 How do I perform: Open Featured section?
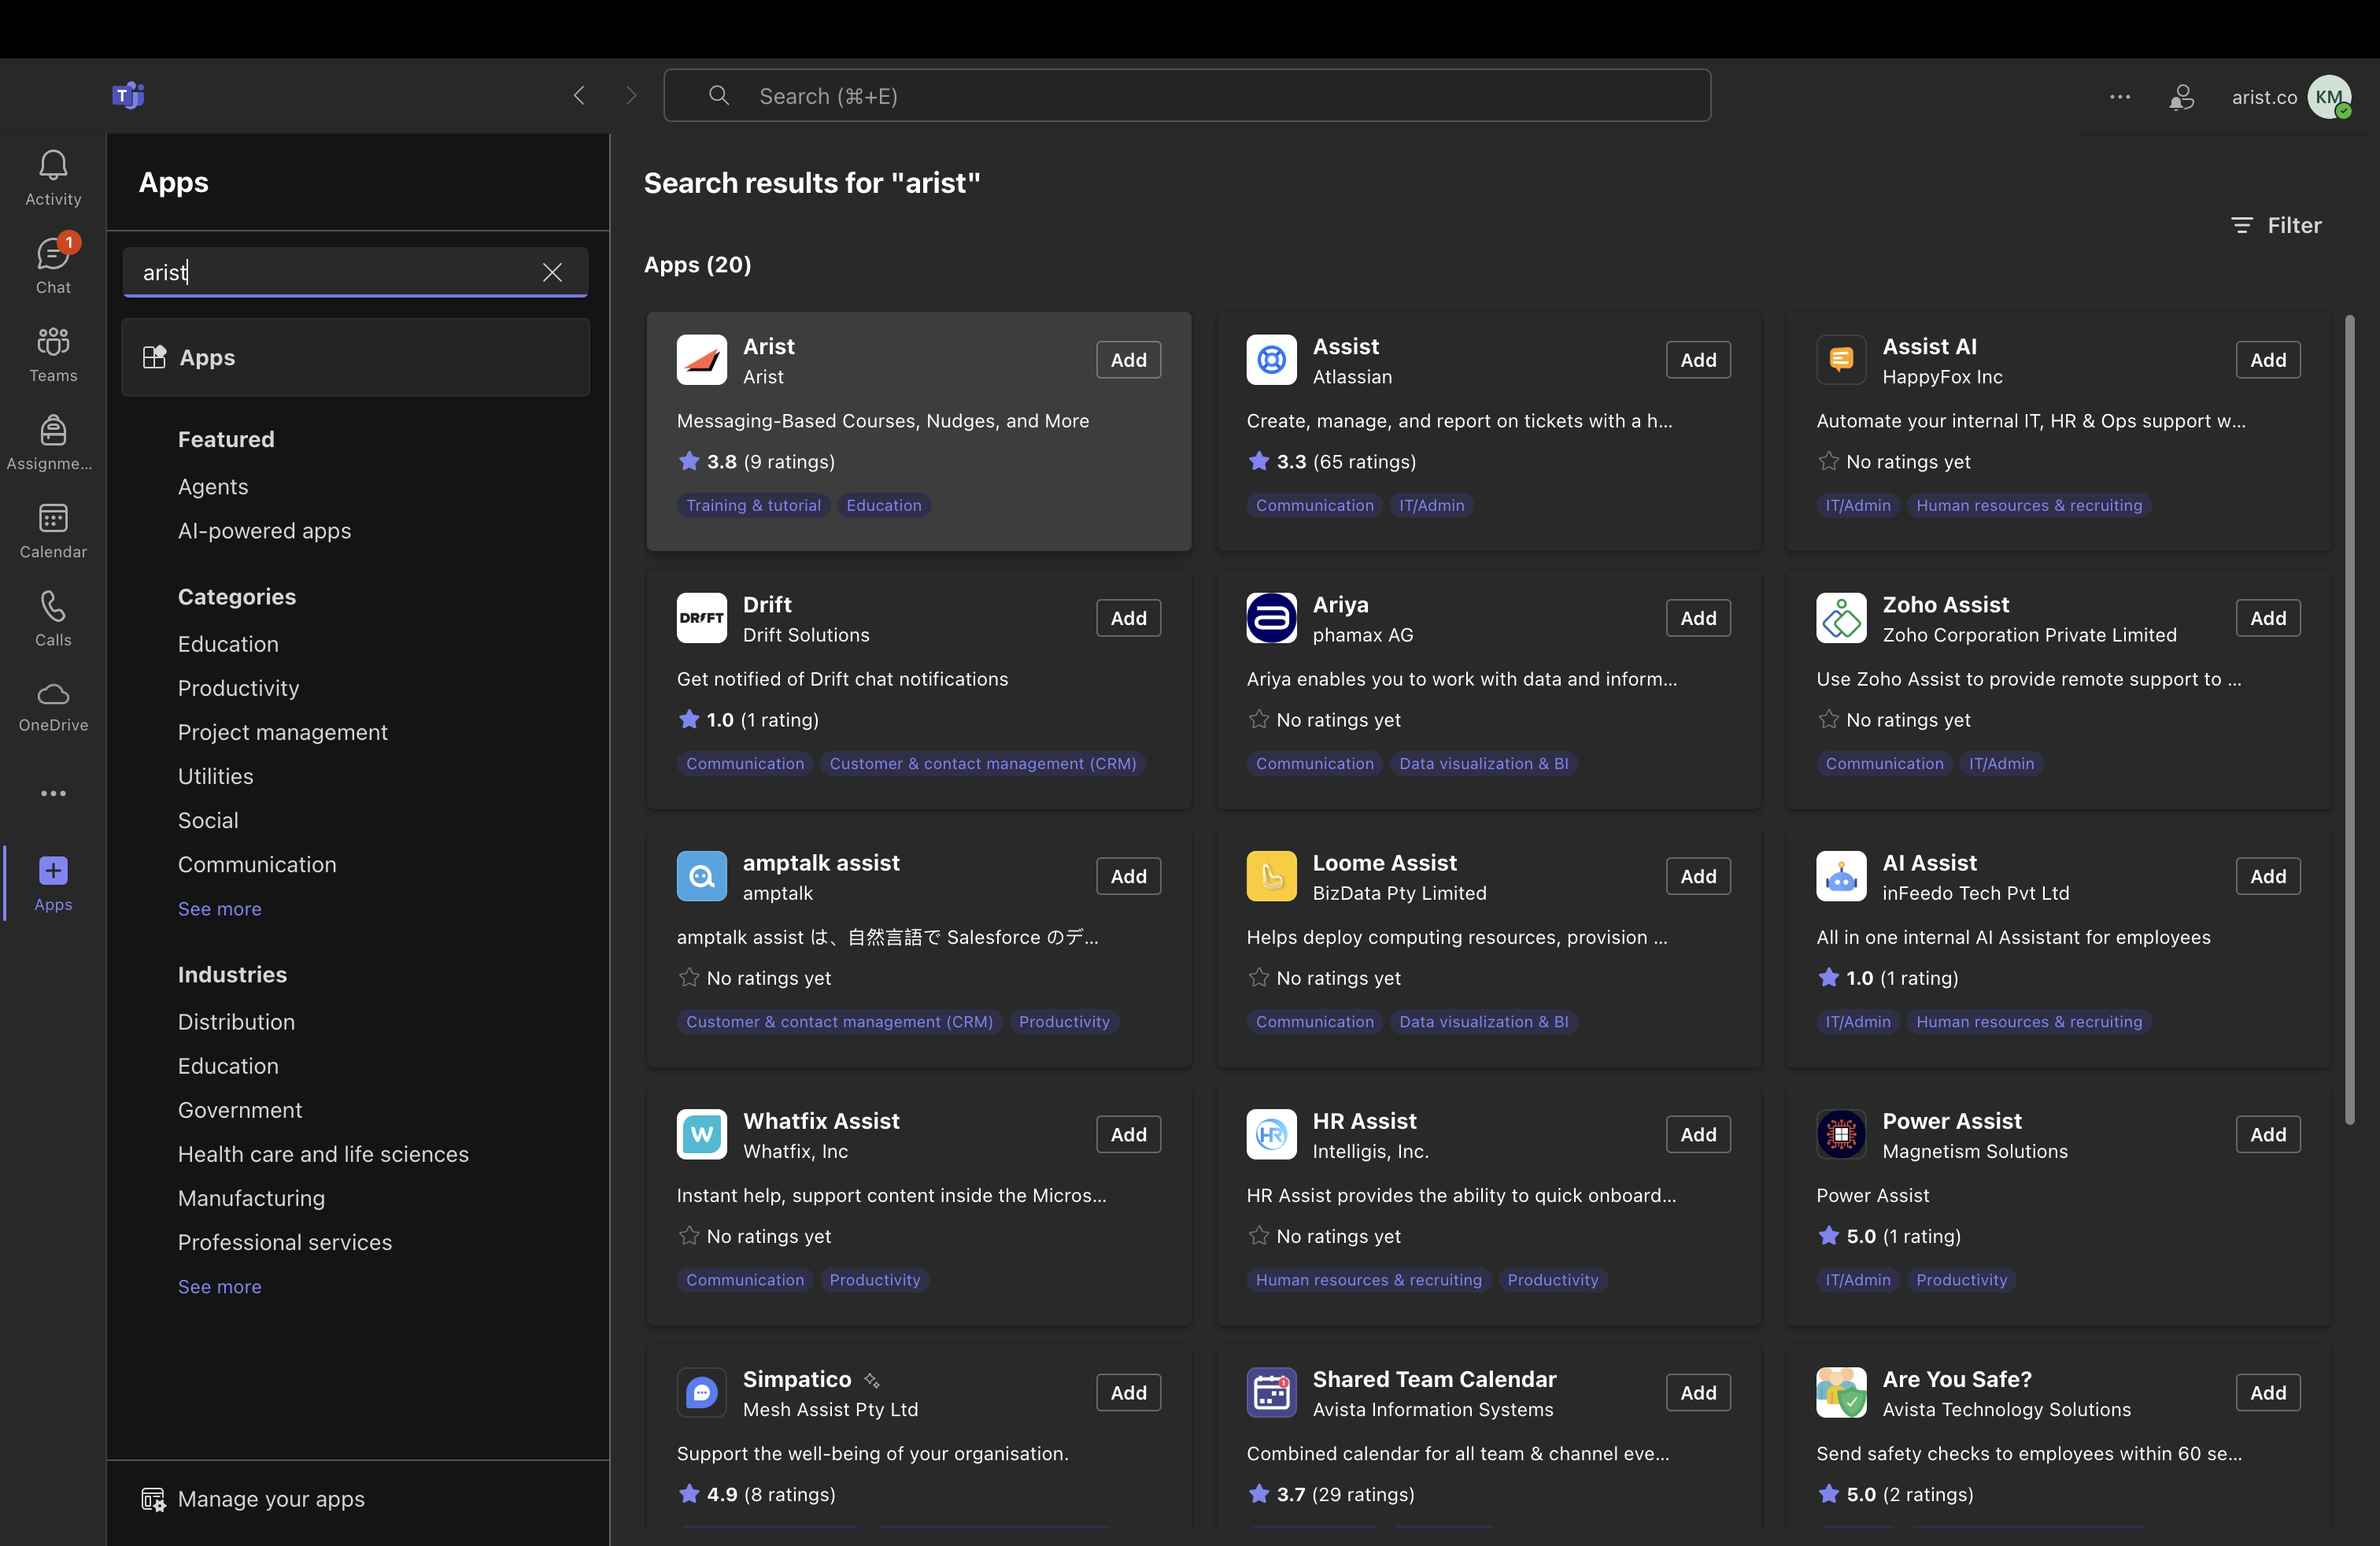point(226,439)
